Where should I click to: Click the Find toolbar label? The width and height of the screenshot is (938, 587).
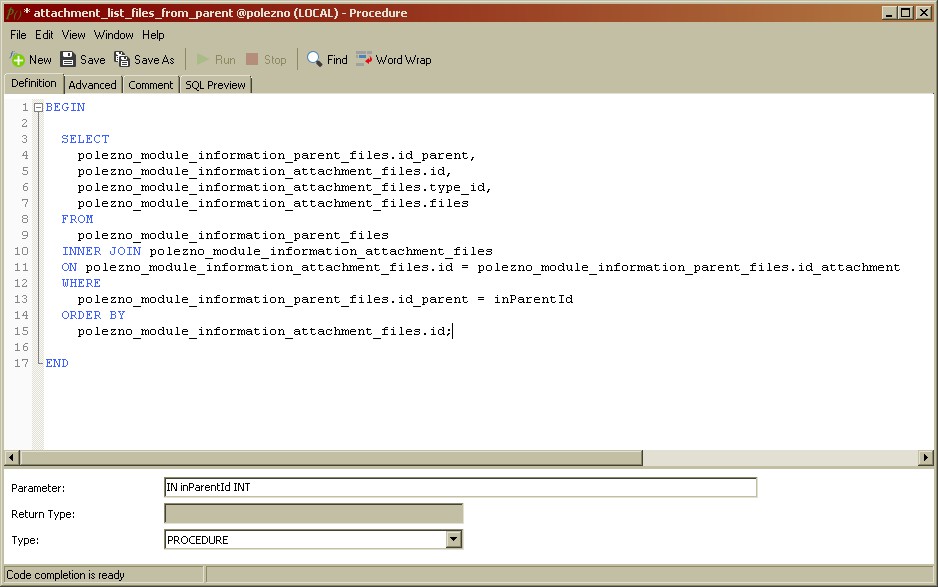tap(337, 60)
